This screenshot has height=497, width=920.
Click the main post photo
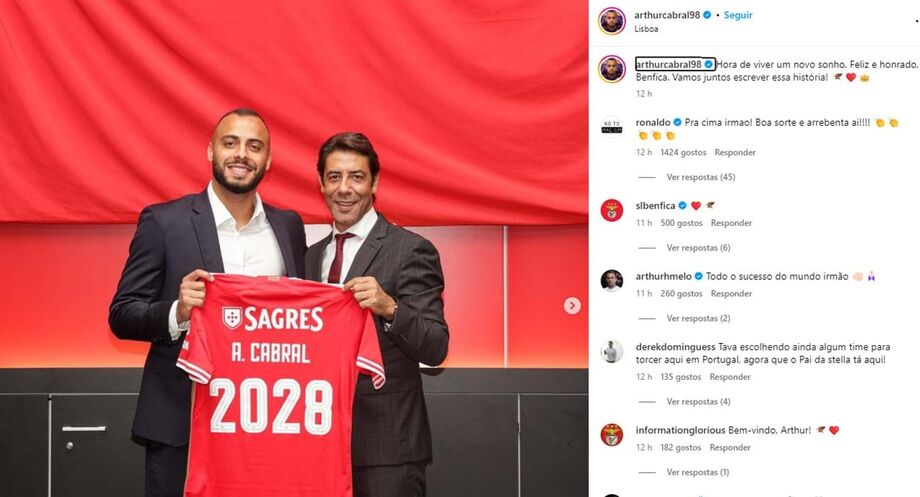pos(294,248)
